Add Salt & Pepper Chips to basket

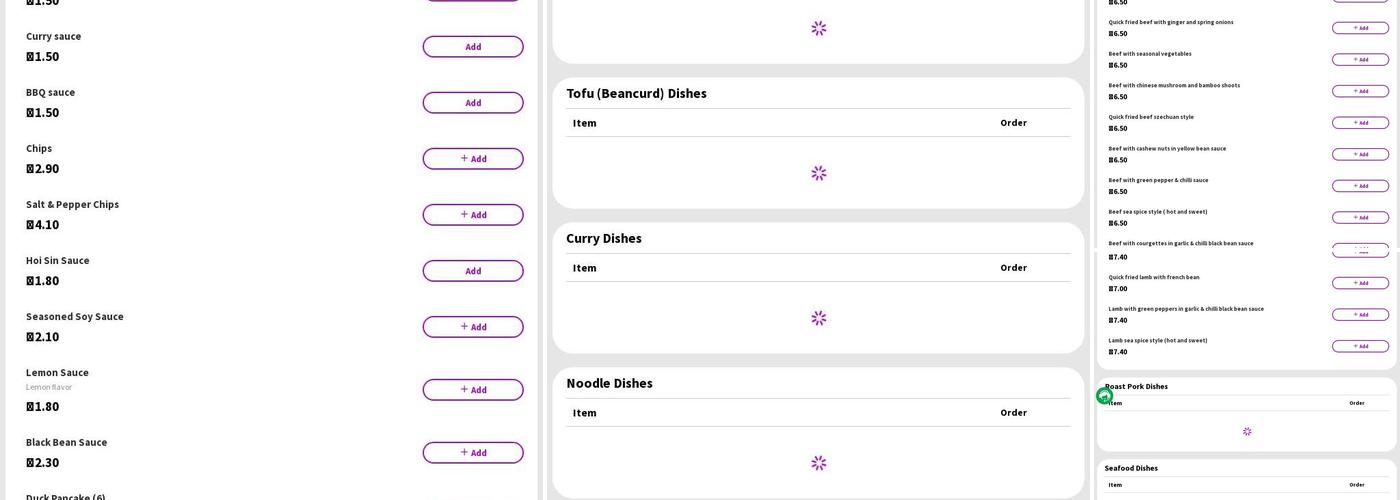point(472,215)
